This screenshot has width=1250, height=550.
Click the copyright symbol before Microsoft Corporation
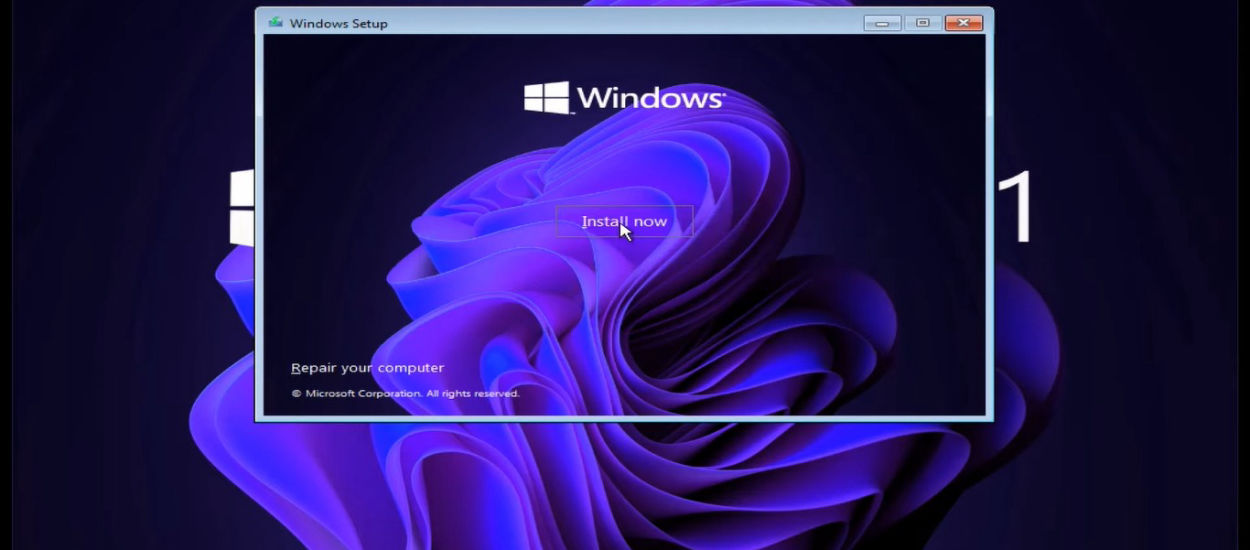point(296,394)
